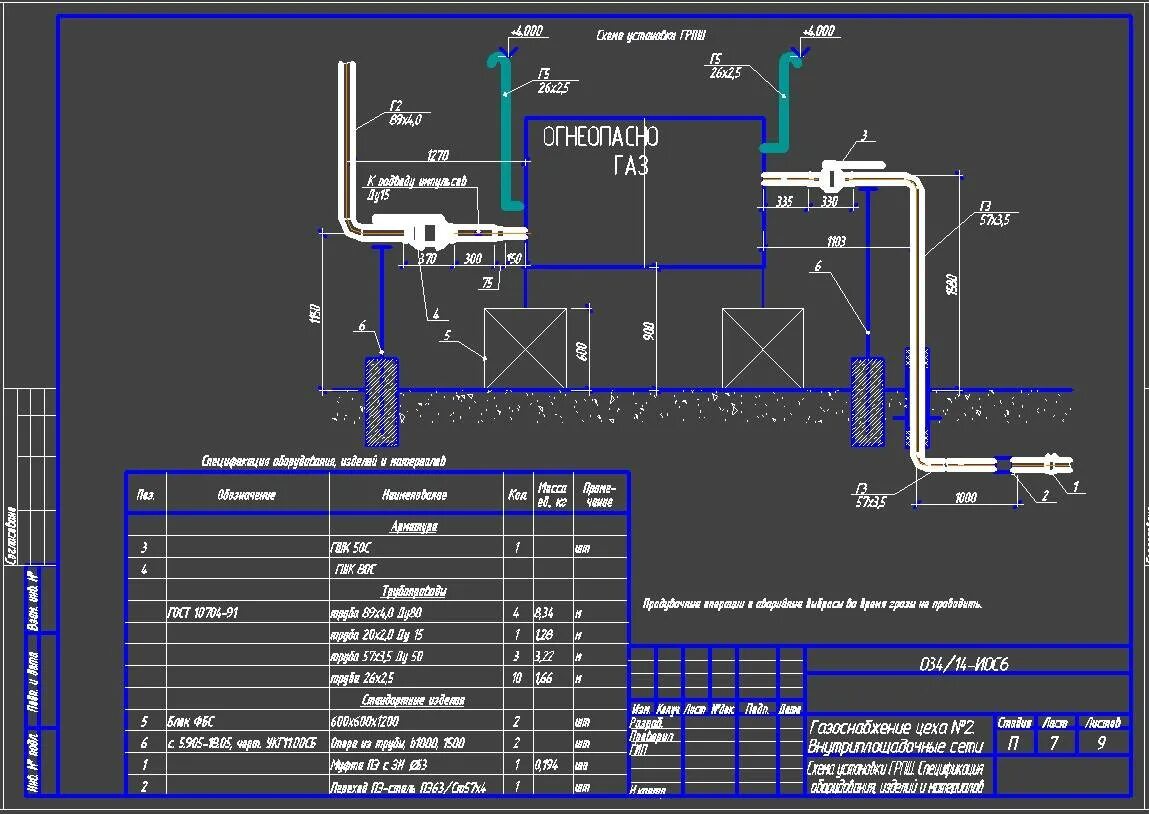Click the 900 vertical dimension

[648, 330]
